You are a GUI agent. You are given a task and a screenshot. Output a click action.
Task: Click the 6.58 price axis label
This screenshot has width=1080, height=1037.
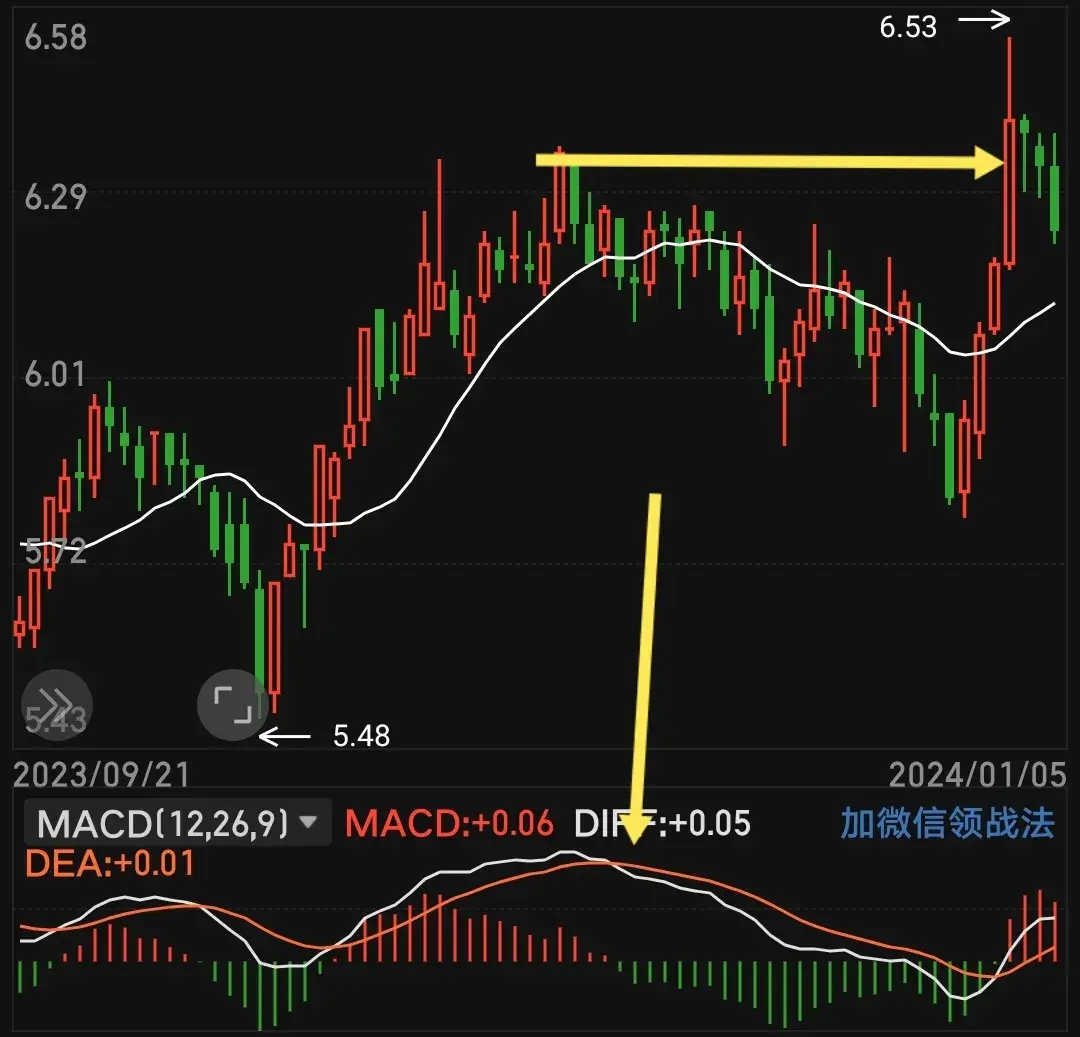[x=56, y=37]
